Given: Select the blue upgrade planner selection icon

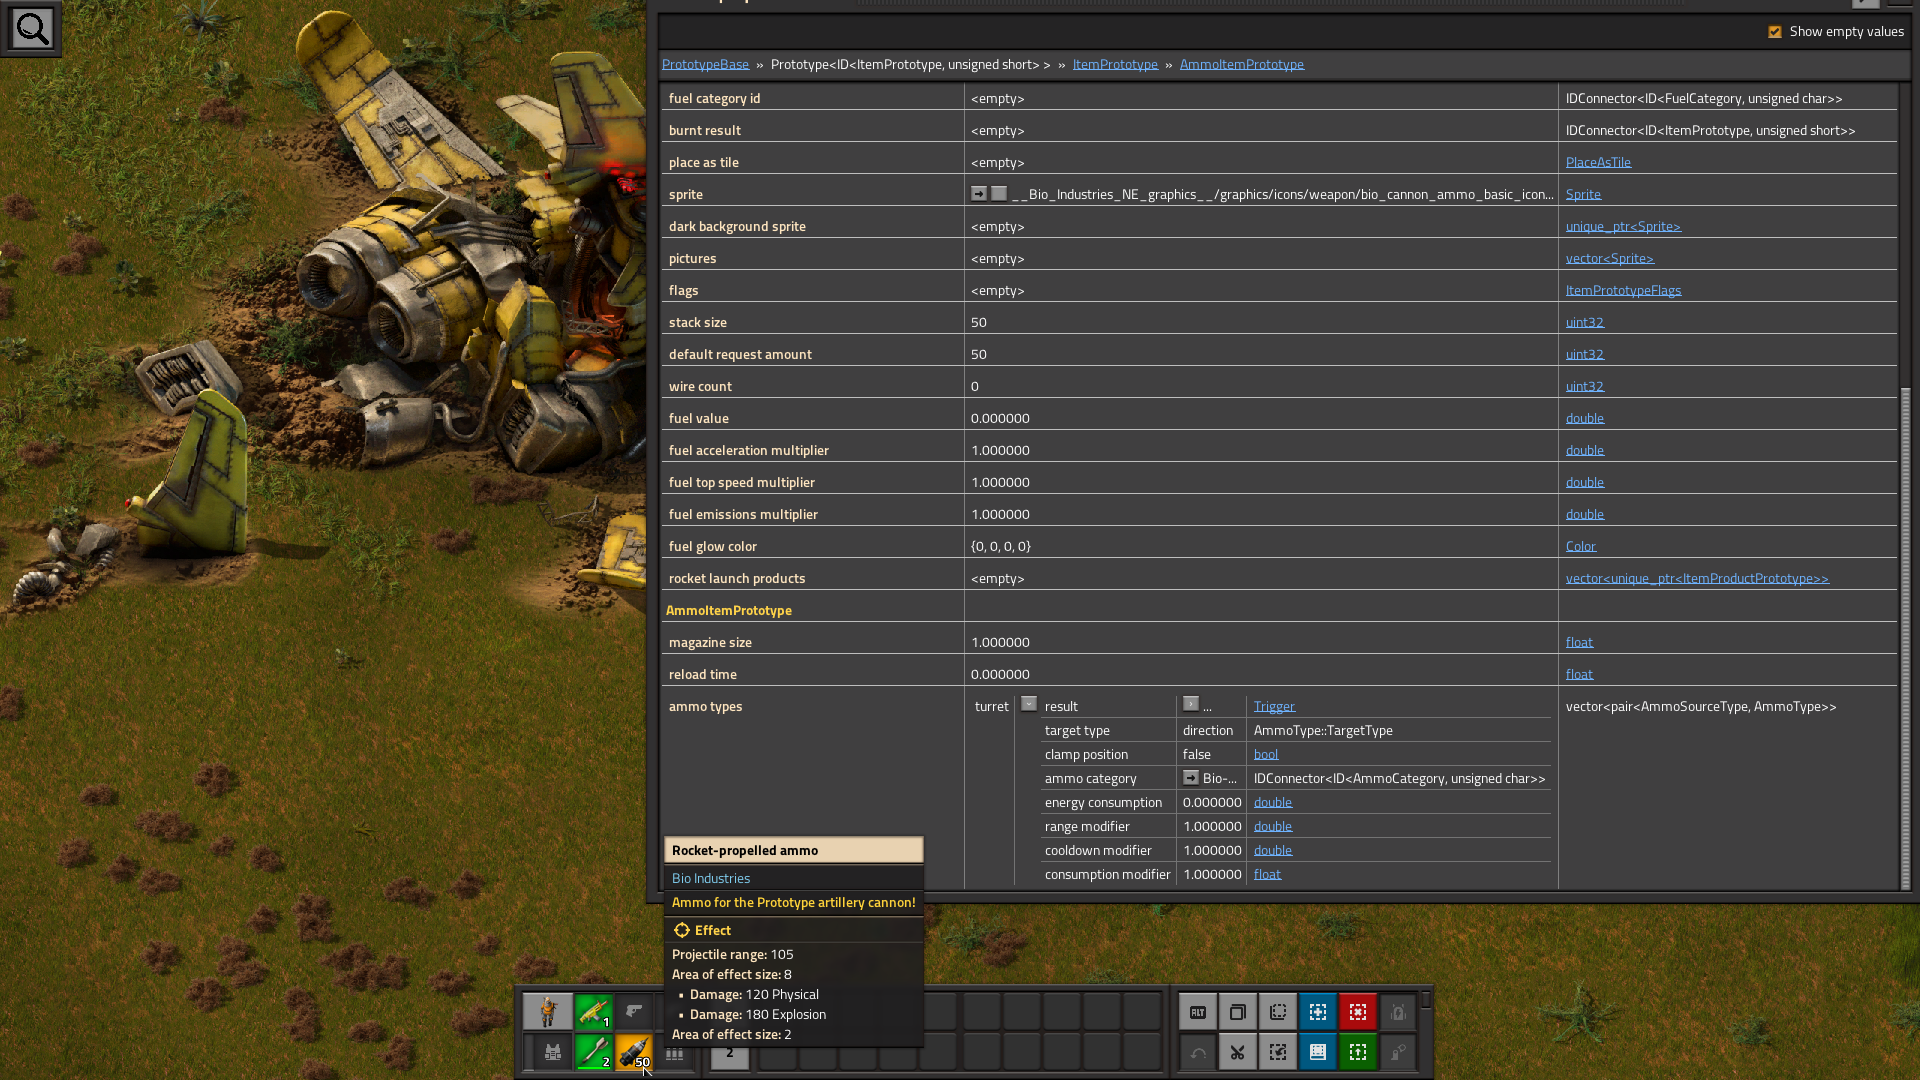Looking at the screenshot, I should click(x=1318, y=1012).
